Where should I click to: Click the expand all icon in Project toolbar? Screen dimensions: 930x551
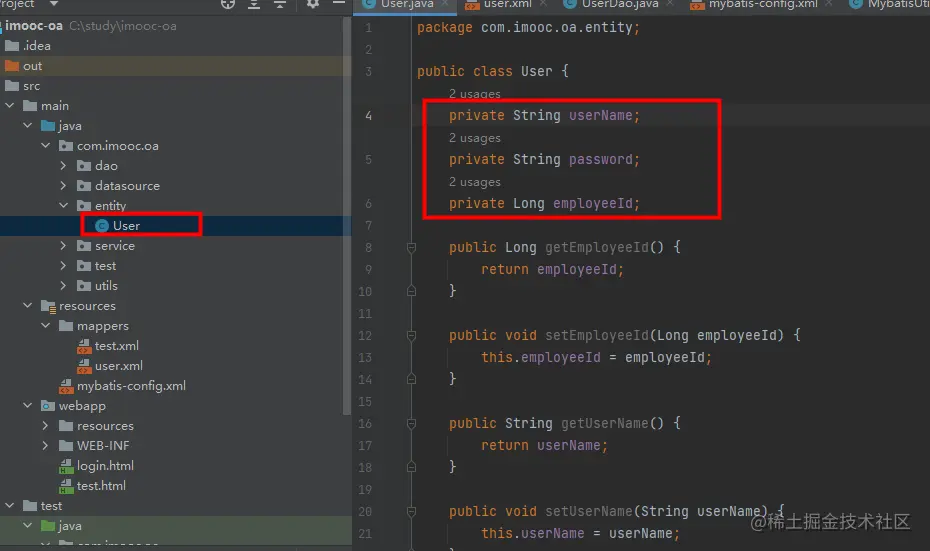pos(254,4)
